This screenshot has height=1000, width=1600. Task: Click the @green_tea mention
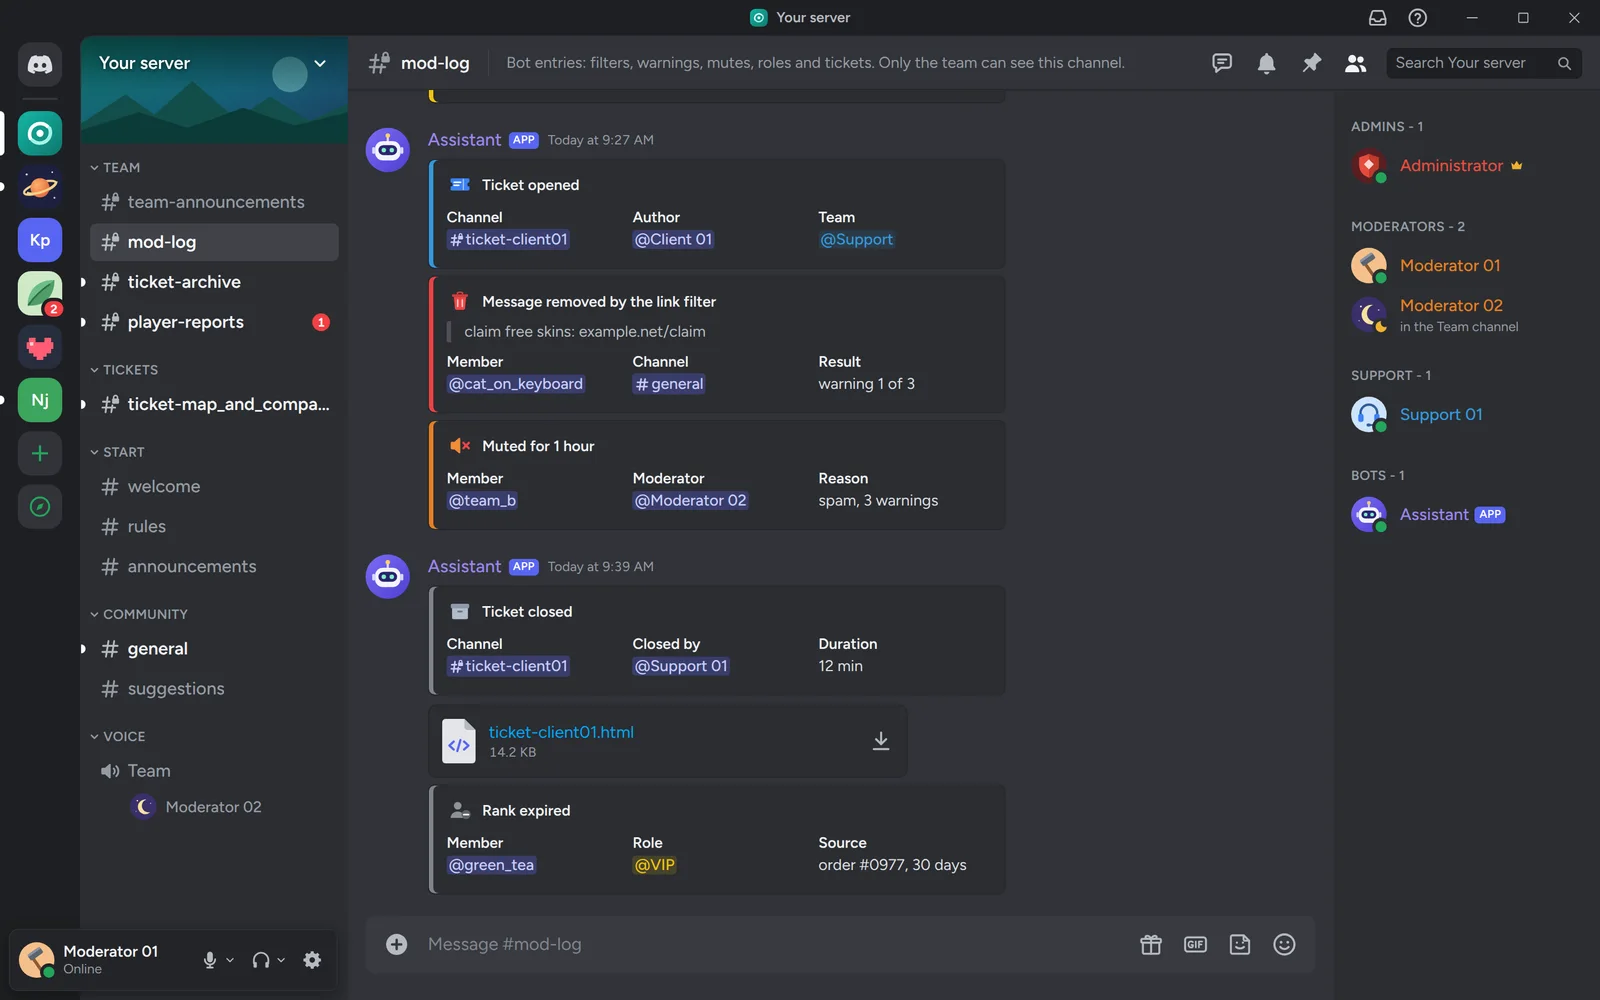(491, 865)
